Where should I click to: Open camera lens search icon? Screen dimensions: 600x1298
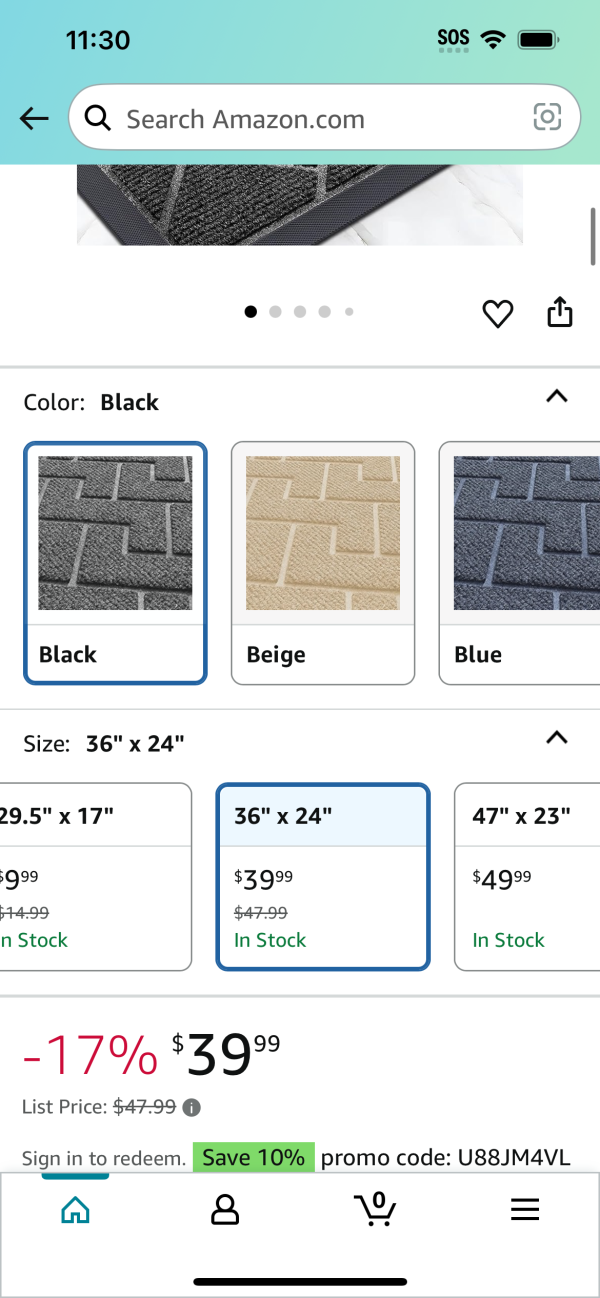point(547,118)
